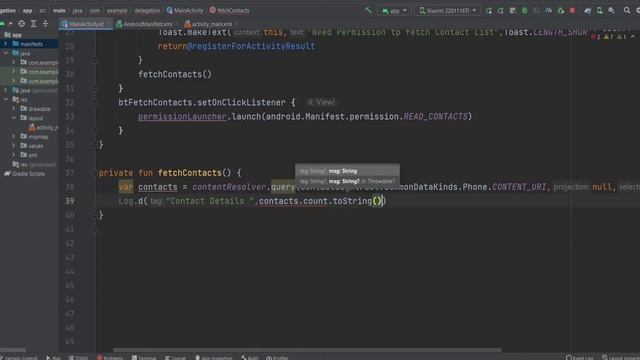This screenshot has height=360, width=640.
Task: Collapse the java folder
Action: pyautogui.click(x=5, y=53)
